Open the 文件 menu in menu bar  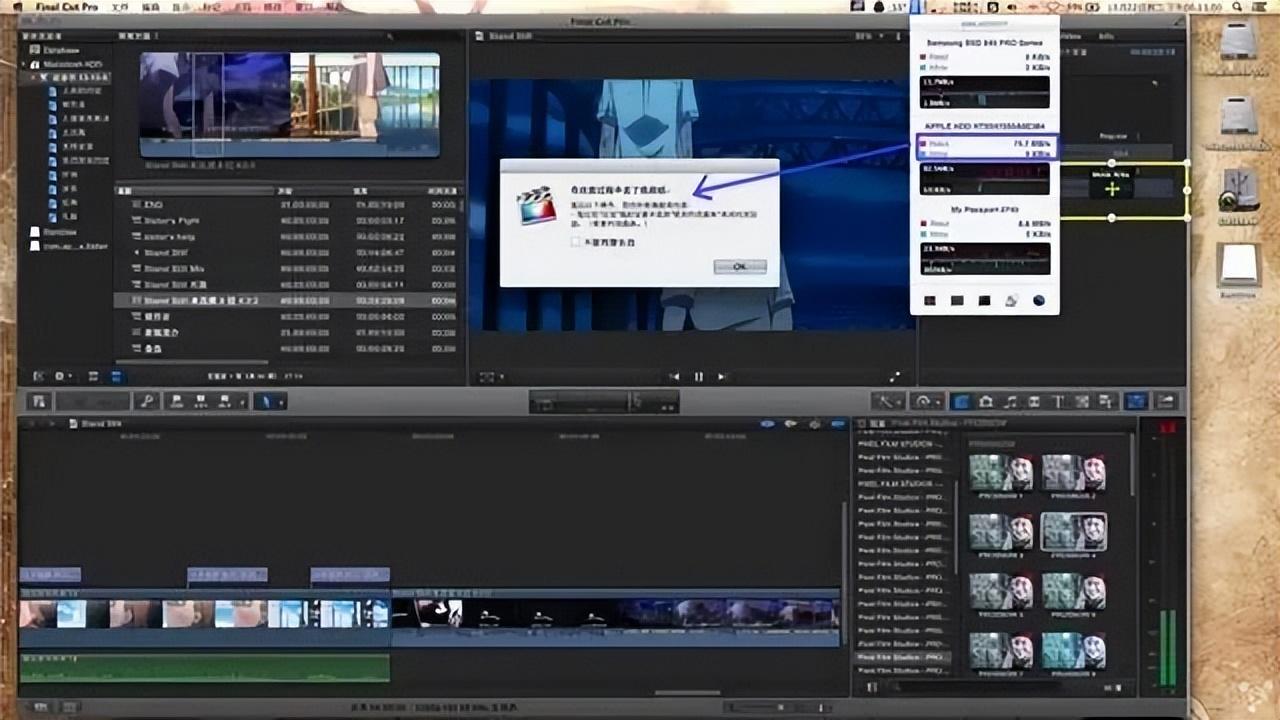point(120,6)
